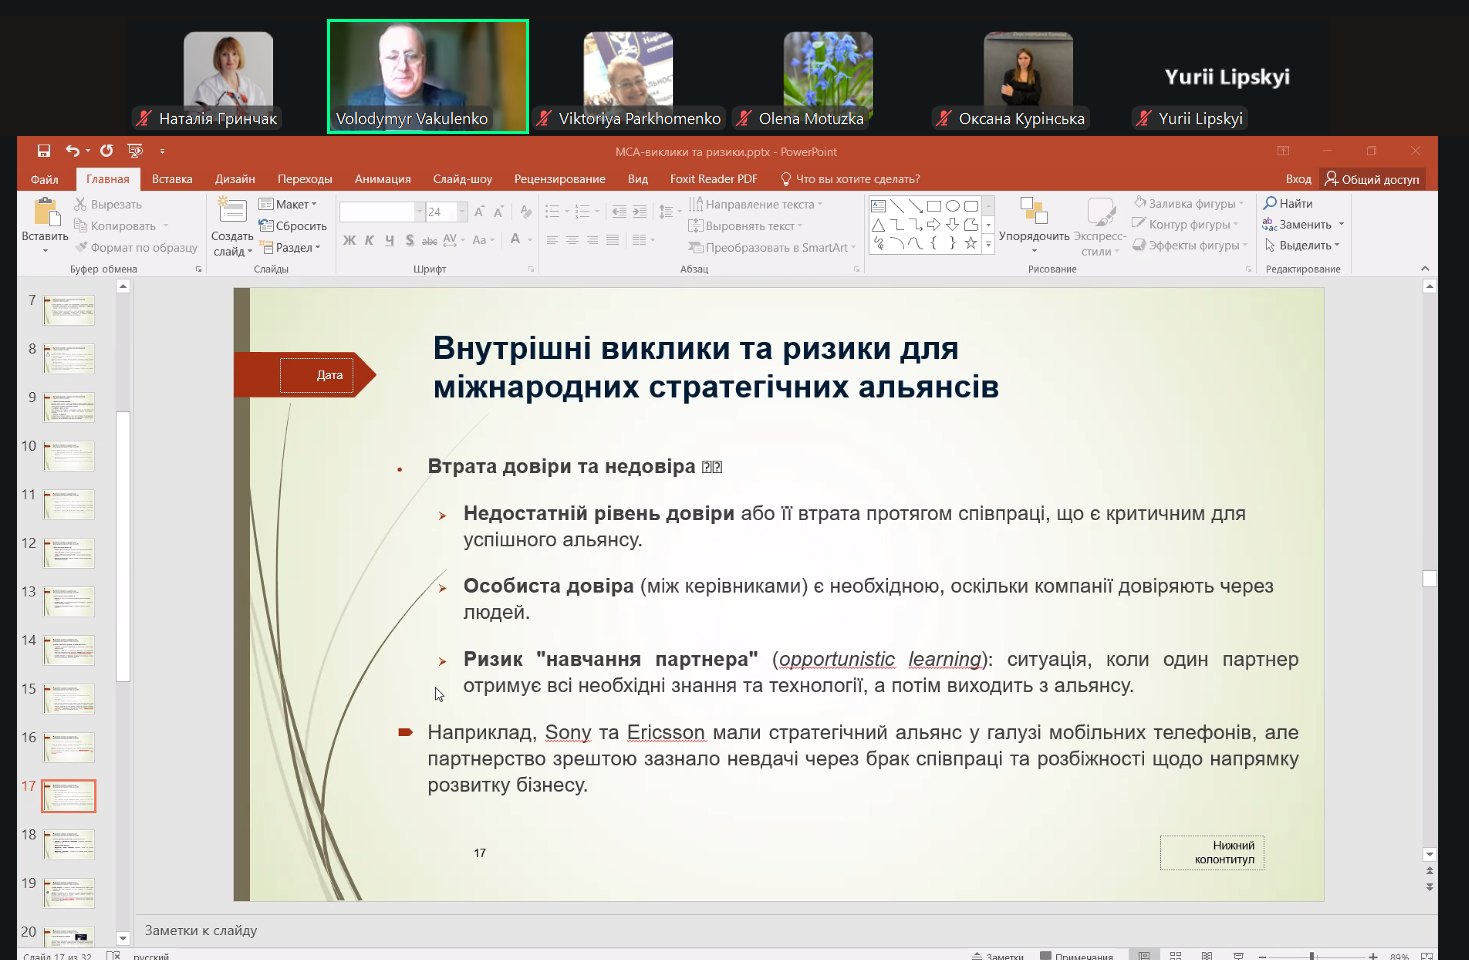This screenshot has width=1469, height=960.
Task: Click the Найти magnifier search button
Action: click(x=1288, y=203)
